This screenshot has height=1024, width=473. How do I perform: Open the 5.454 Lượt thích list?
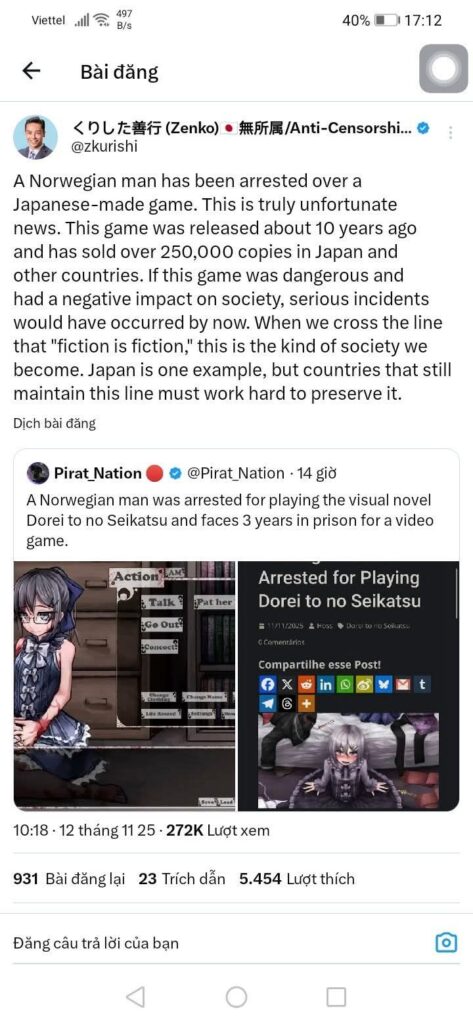[297, 879]
